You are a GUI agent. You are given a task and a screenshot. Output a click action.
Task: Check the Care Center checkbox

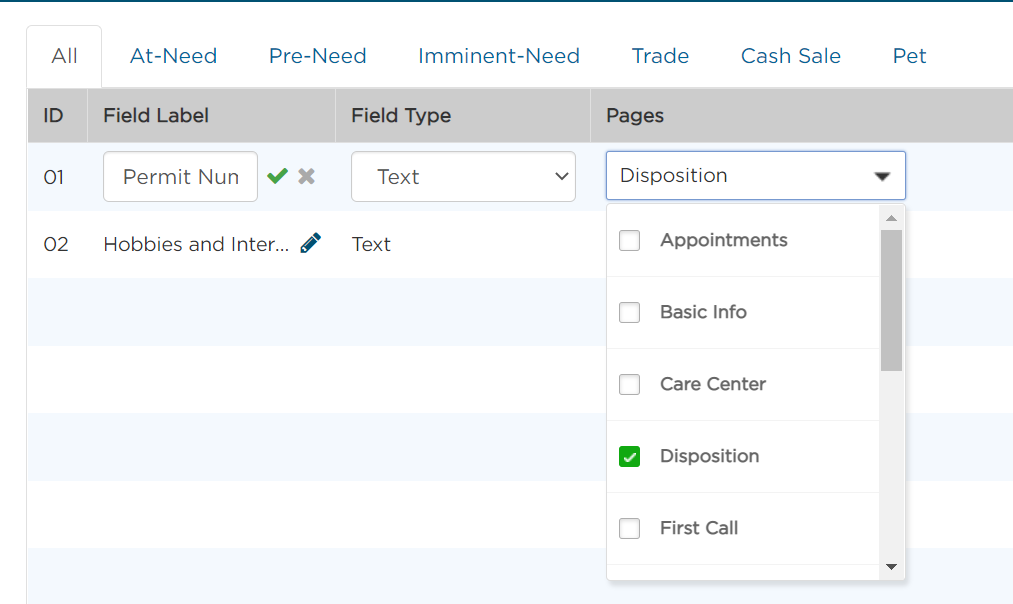(x=629, y=384)
